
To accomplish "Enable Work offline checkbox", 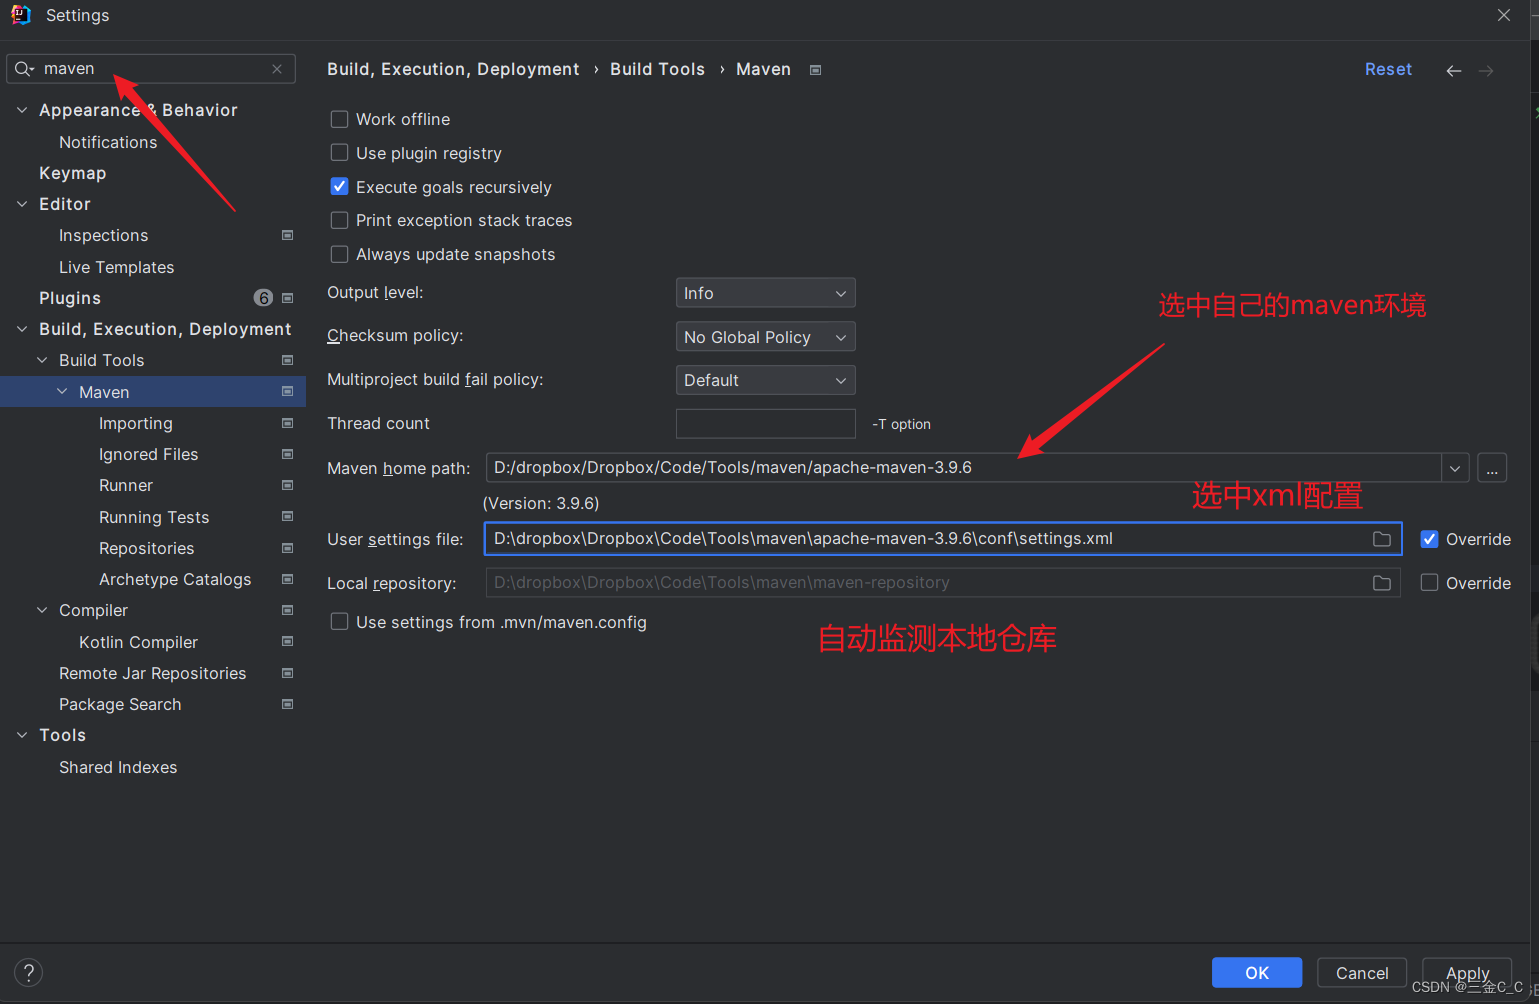I will (x=340, y=119).
